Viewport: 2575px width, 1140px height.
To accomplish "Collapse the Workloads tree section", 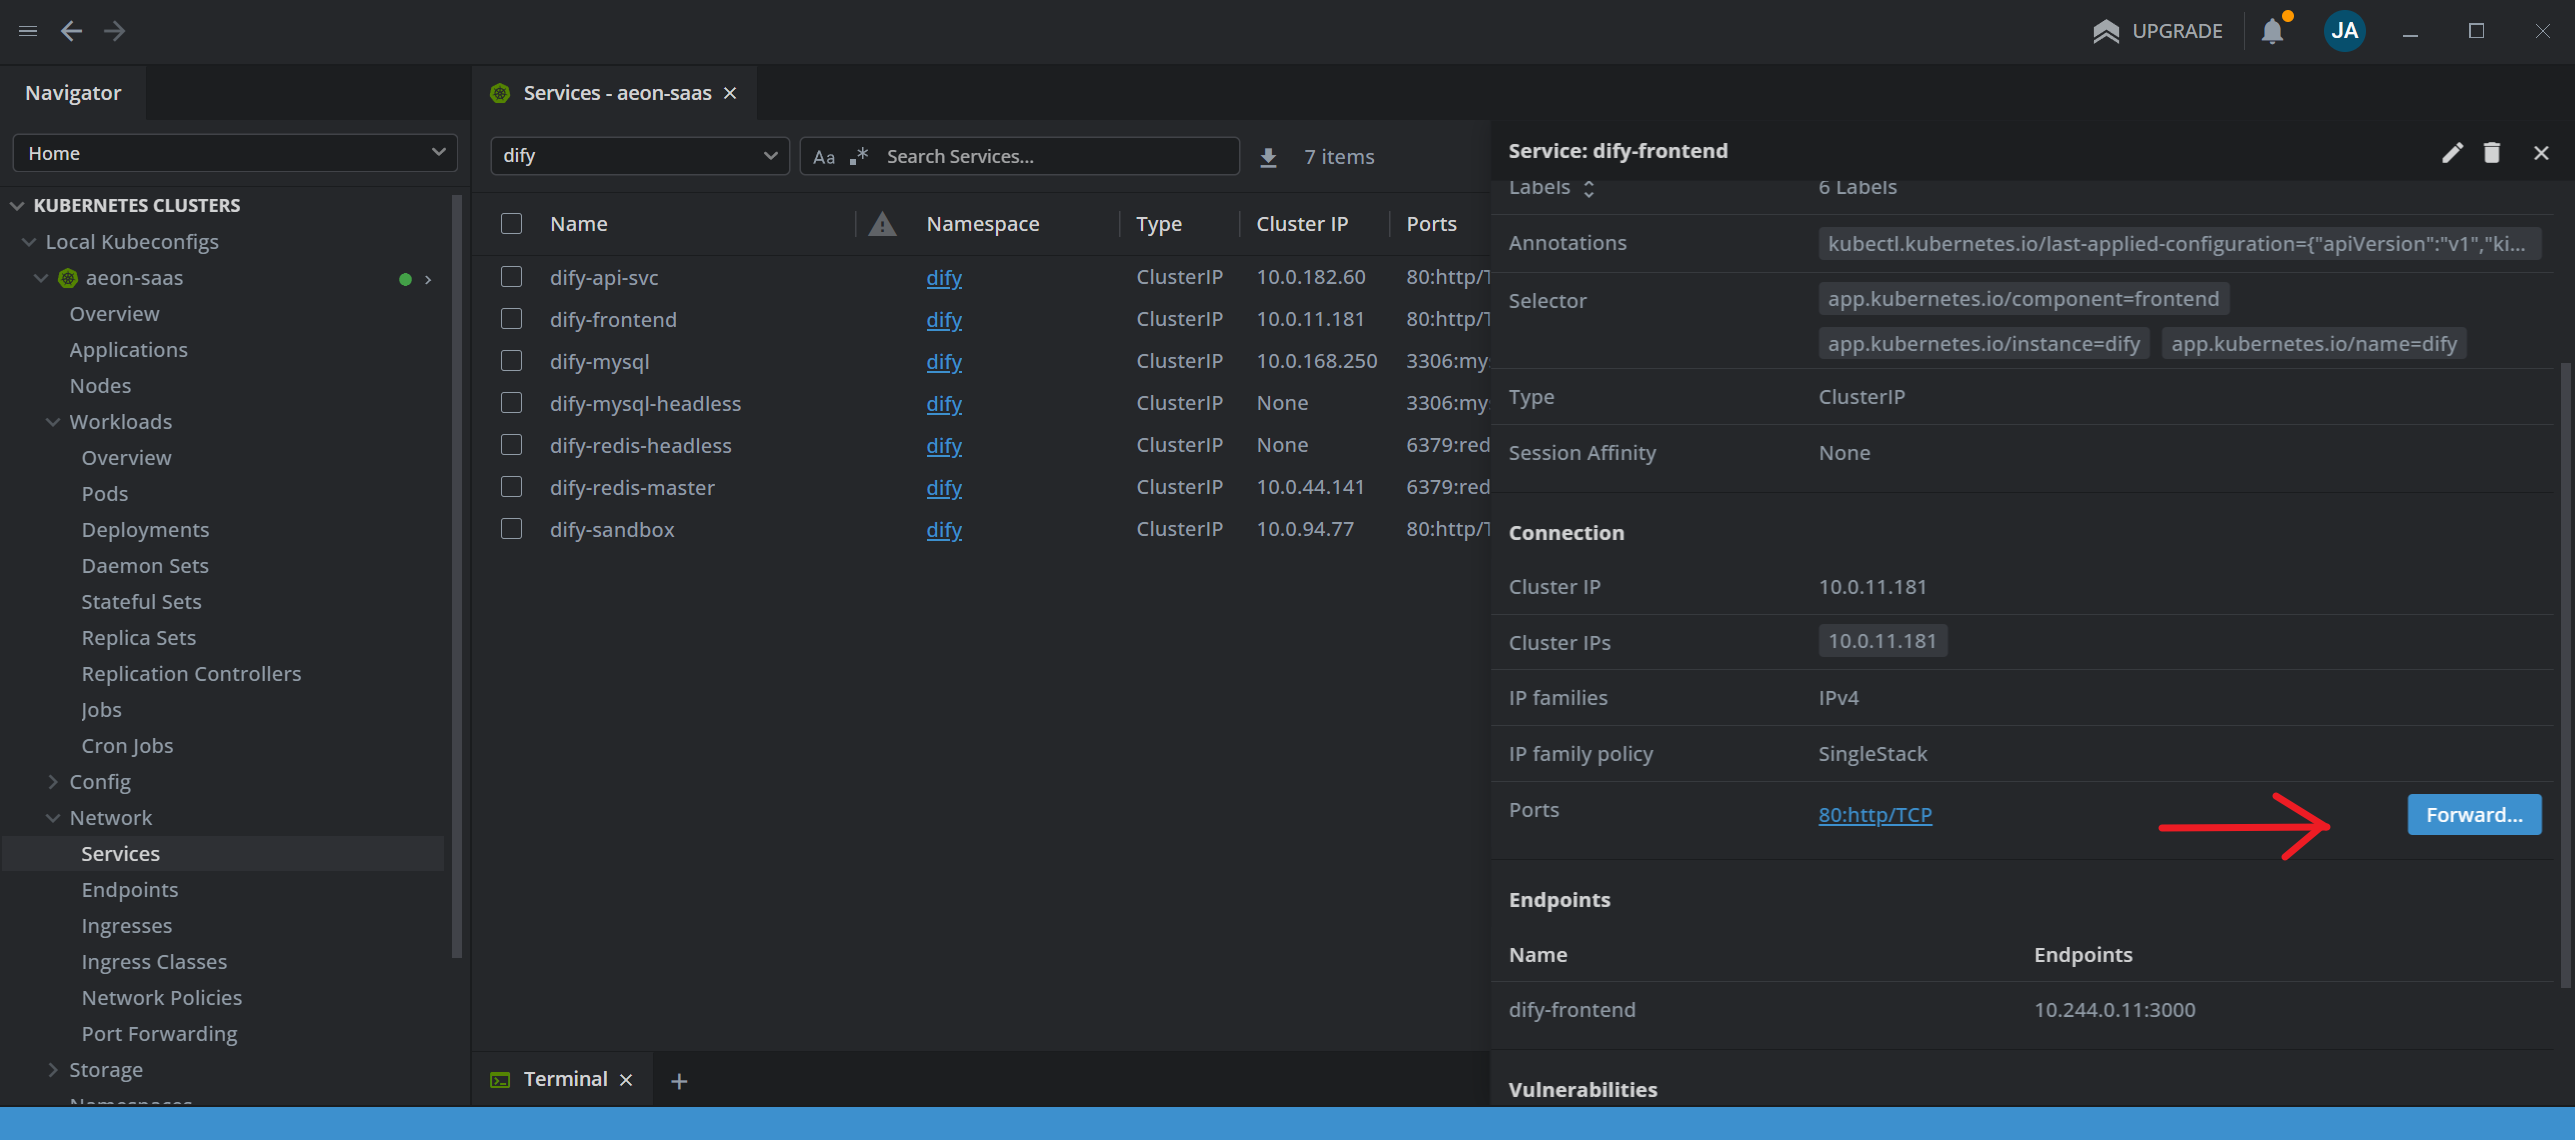I will pos(53,422).
